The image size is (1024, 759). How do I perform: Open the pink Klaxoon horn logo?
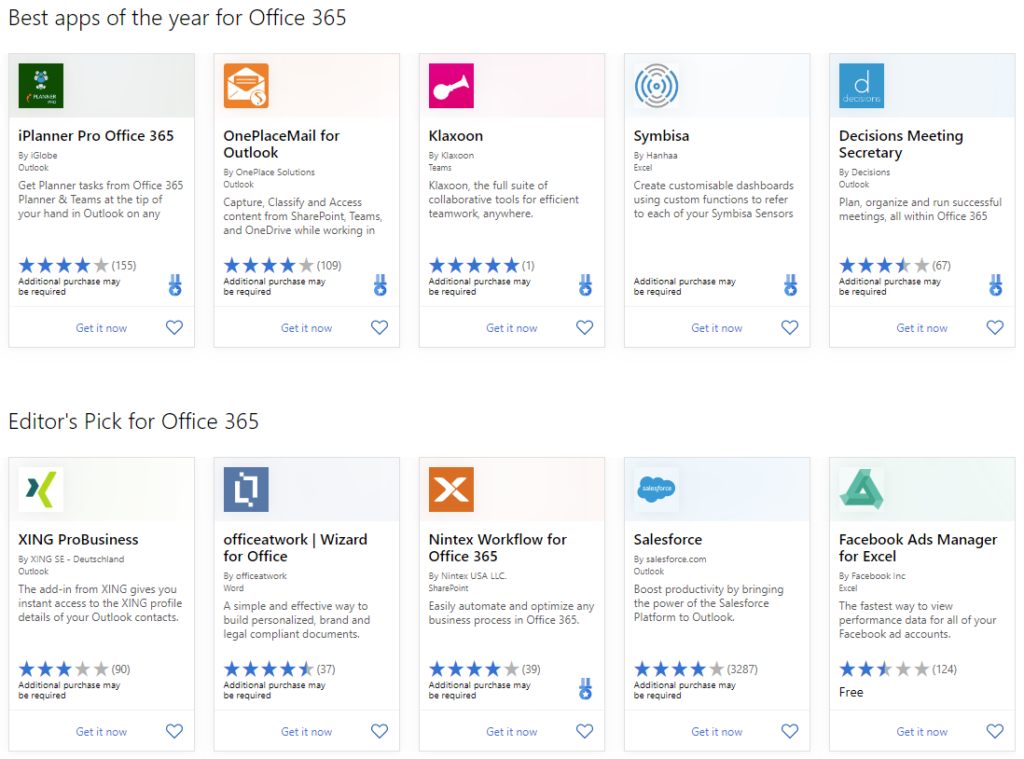tap(451, 86)
